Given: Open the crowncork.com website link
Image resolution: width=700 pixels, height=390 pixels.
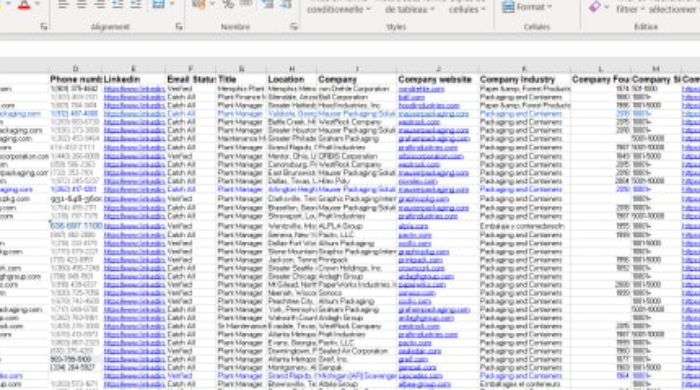Looking at the screenshot, I should [421, 269].
